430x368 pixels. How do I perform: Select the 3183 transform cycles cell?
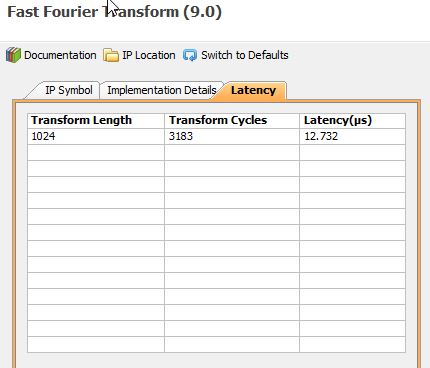click(x=232, y=136)
